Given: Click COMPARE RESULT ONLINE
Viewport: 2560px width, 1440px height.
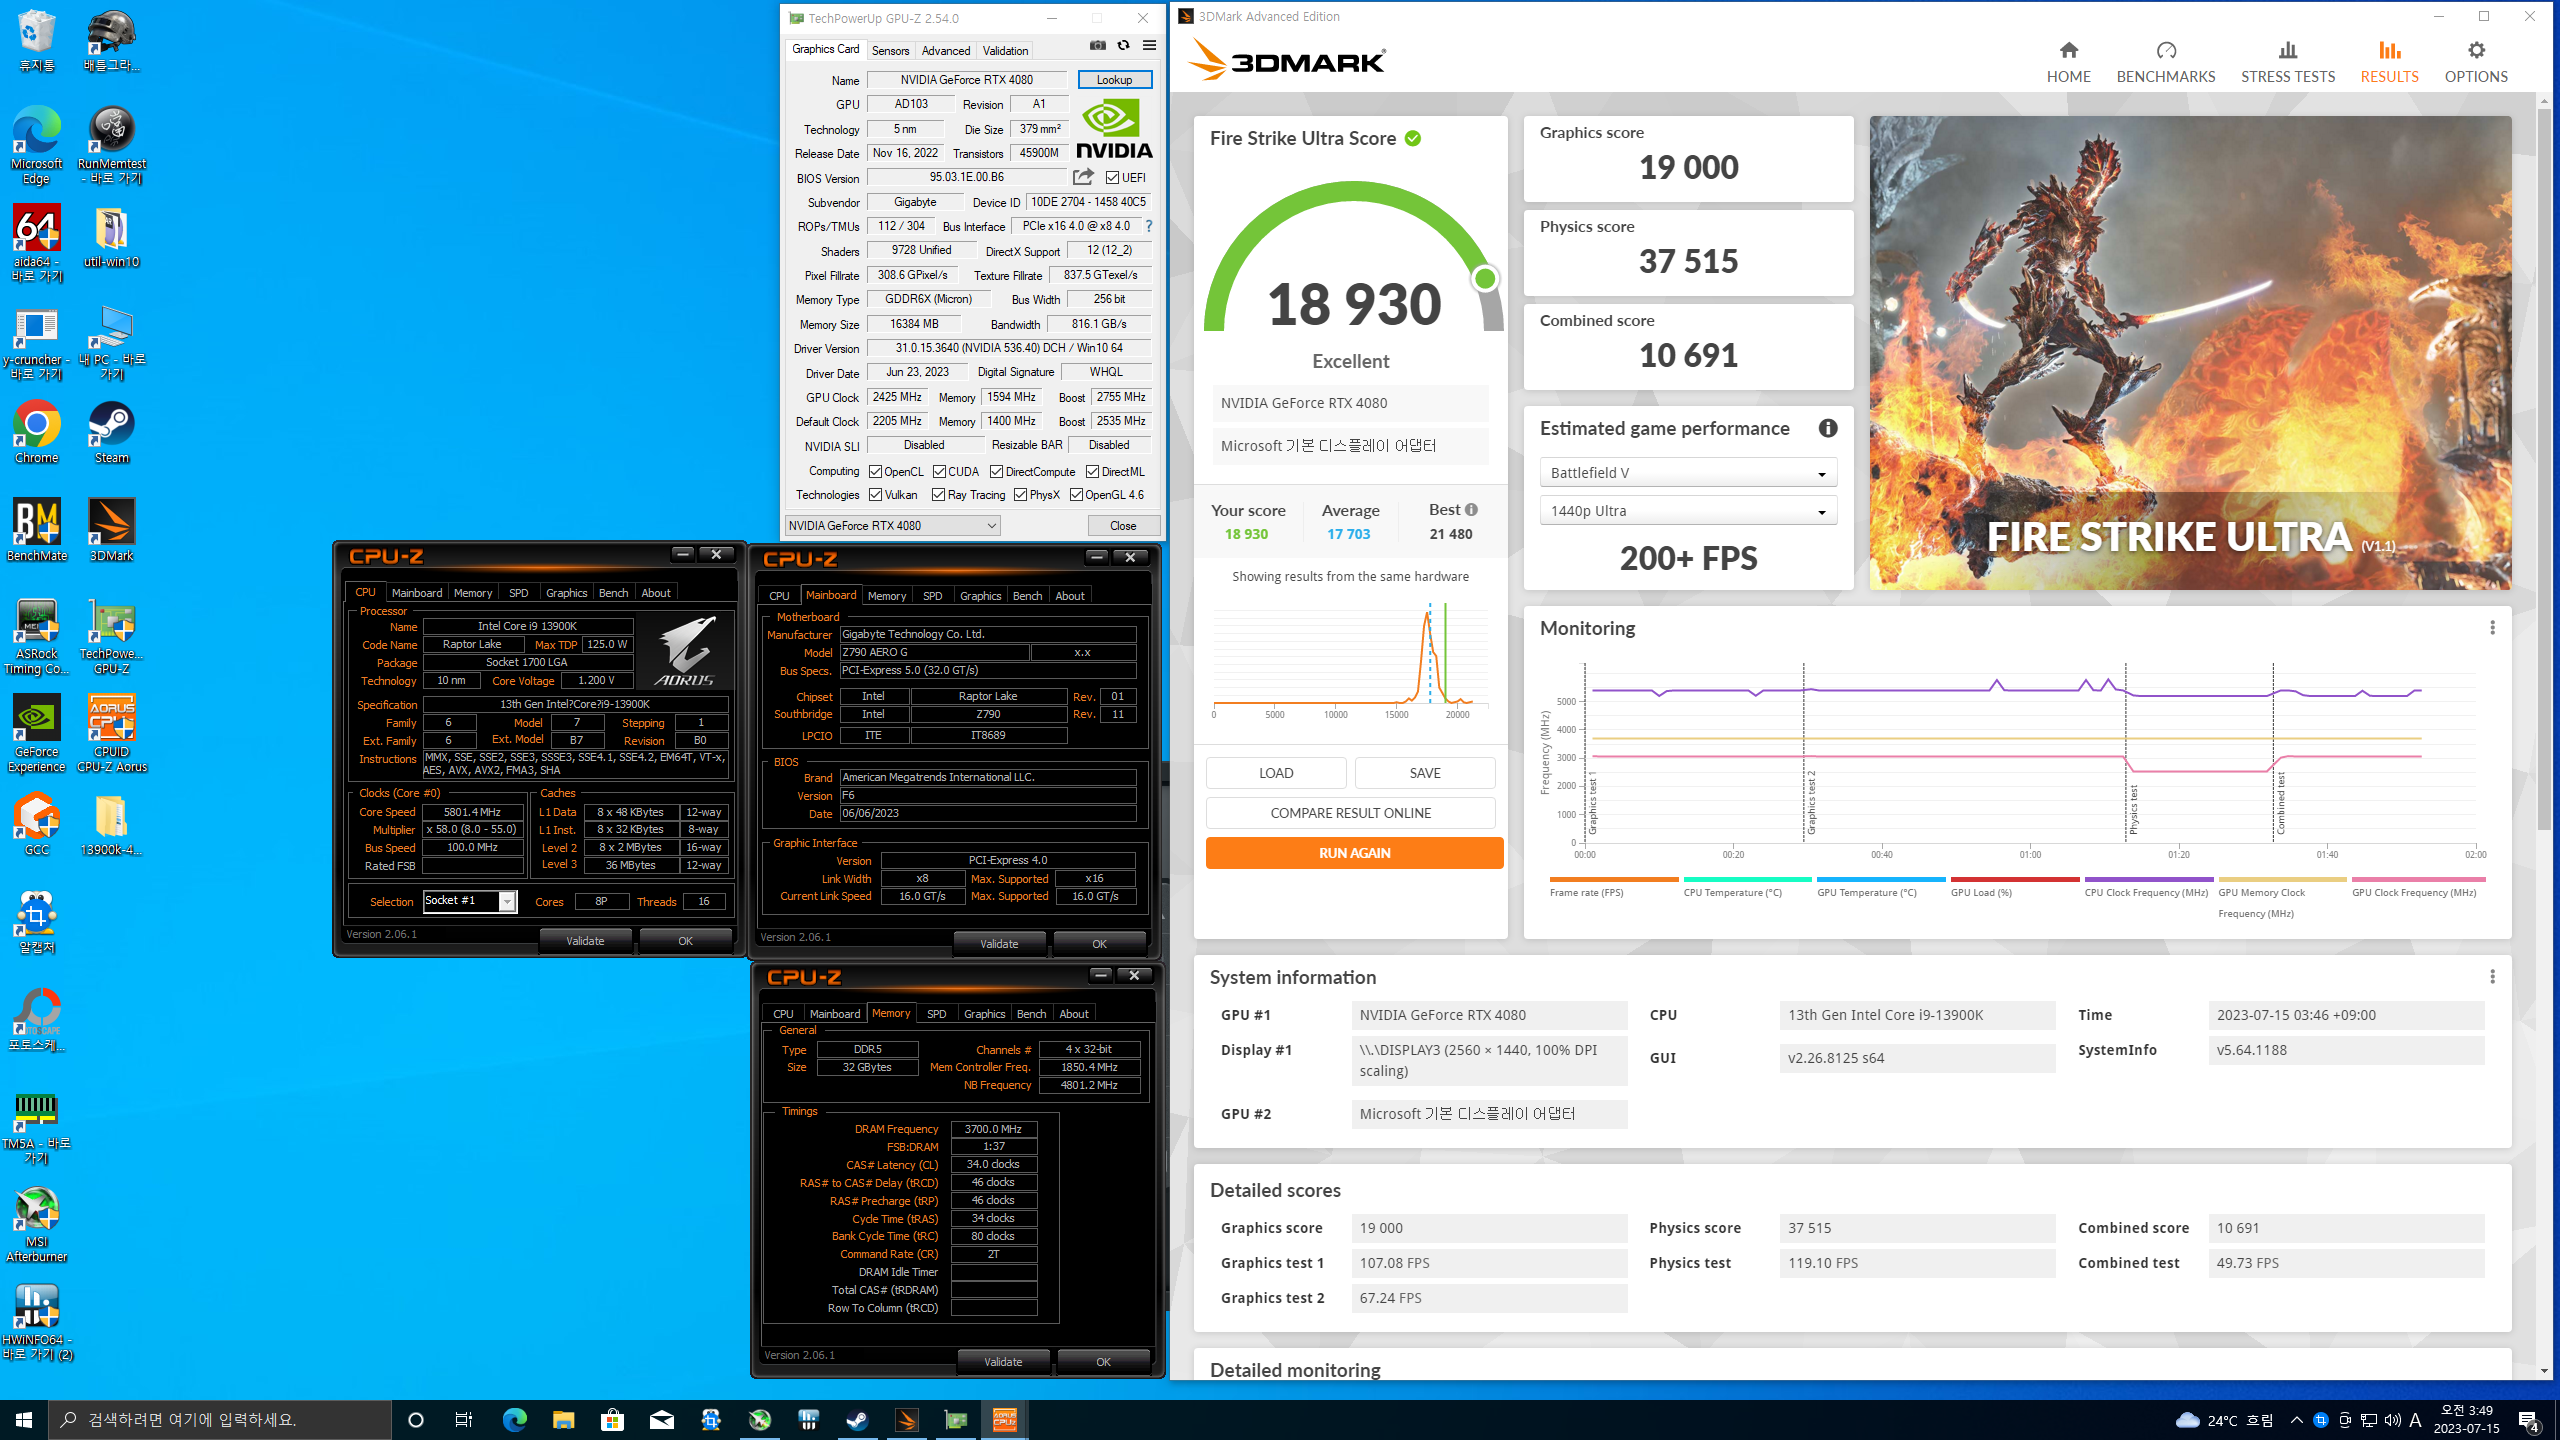Looking at the screenshot, I should [1350, 813].
